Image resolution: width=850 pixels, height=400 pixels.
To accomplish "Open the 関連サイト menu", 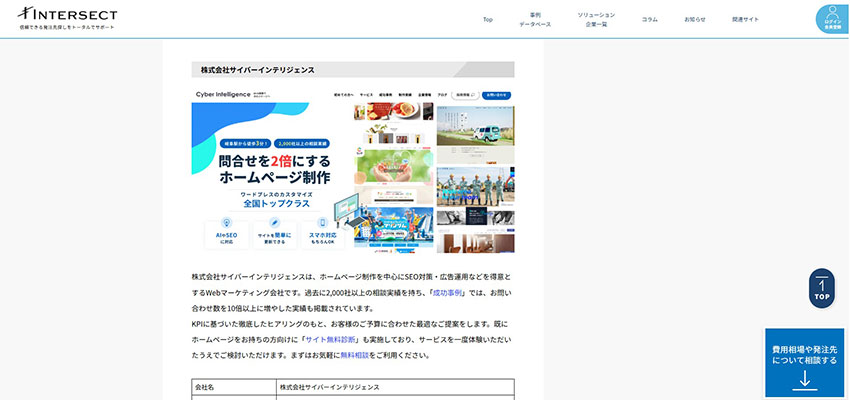I will pos(745,20).
